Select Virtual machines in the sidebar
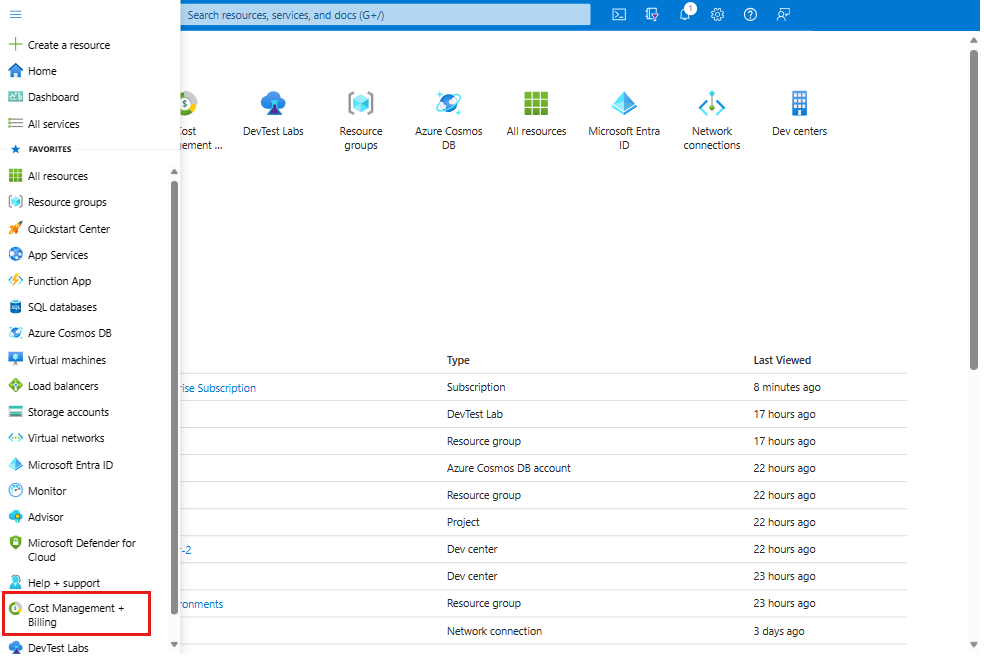 coord(70,359)
